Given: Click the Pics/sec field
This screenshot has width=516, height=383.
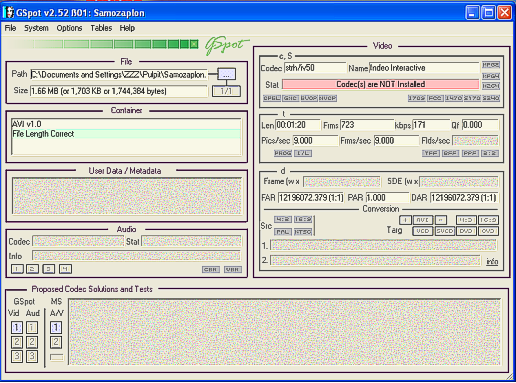Looking at the screenshot, I should coord(315,141).
